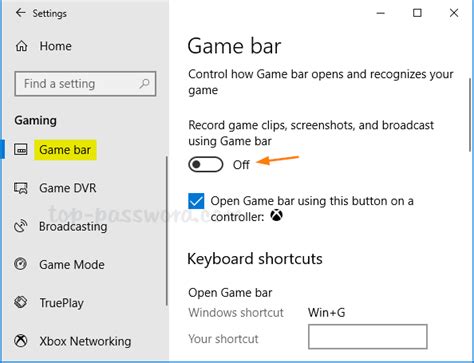
Task: Click the Xbox controller button icon
Action: (276, 216)
